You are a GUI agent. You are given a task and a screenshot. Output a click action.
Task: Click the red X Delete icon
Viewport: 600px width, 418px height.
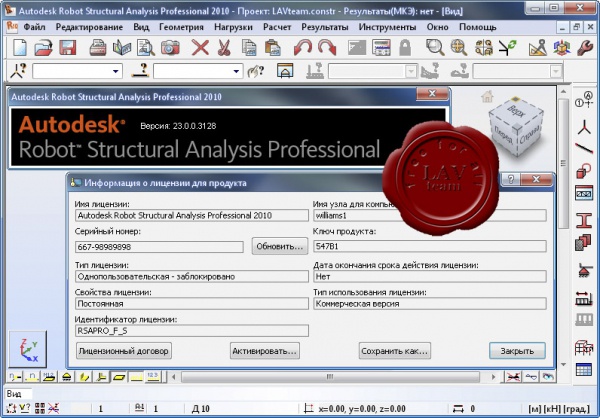[200, 48]
